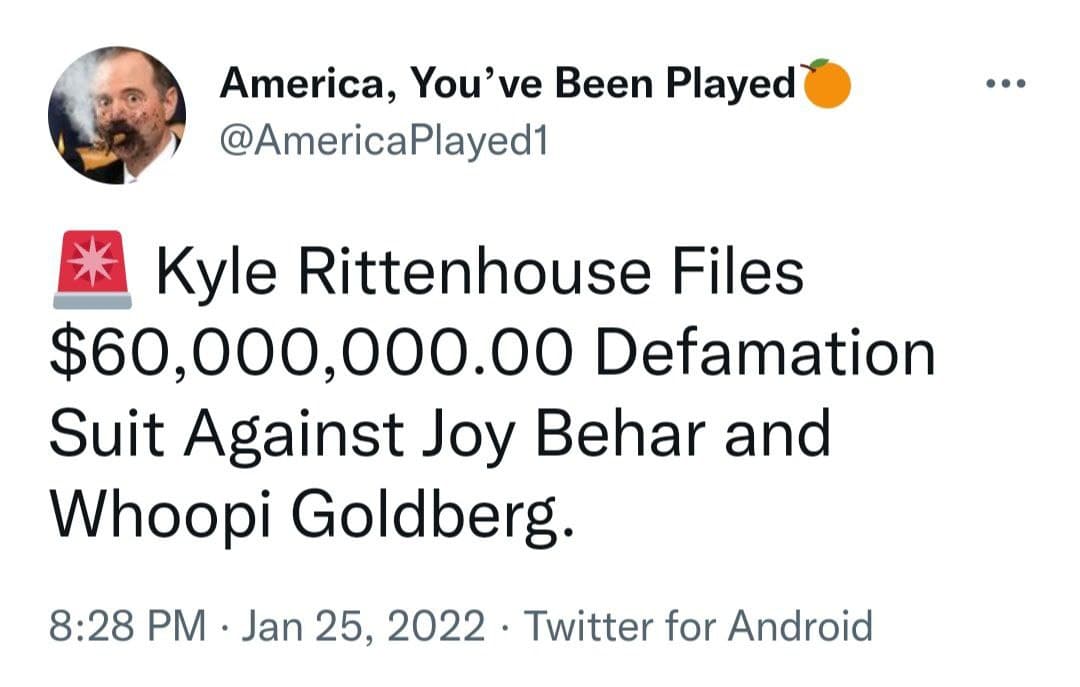Click the $60,000,000.00 amount in the tweet

[x=313, y=355]
